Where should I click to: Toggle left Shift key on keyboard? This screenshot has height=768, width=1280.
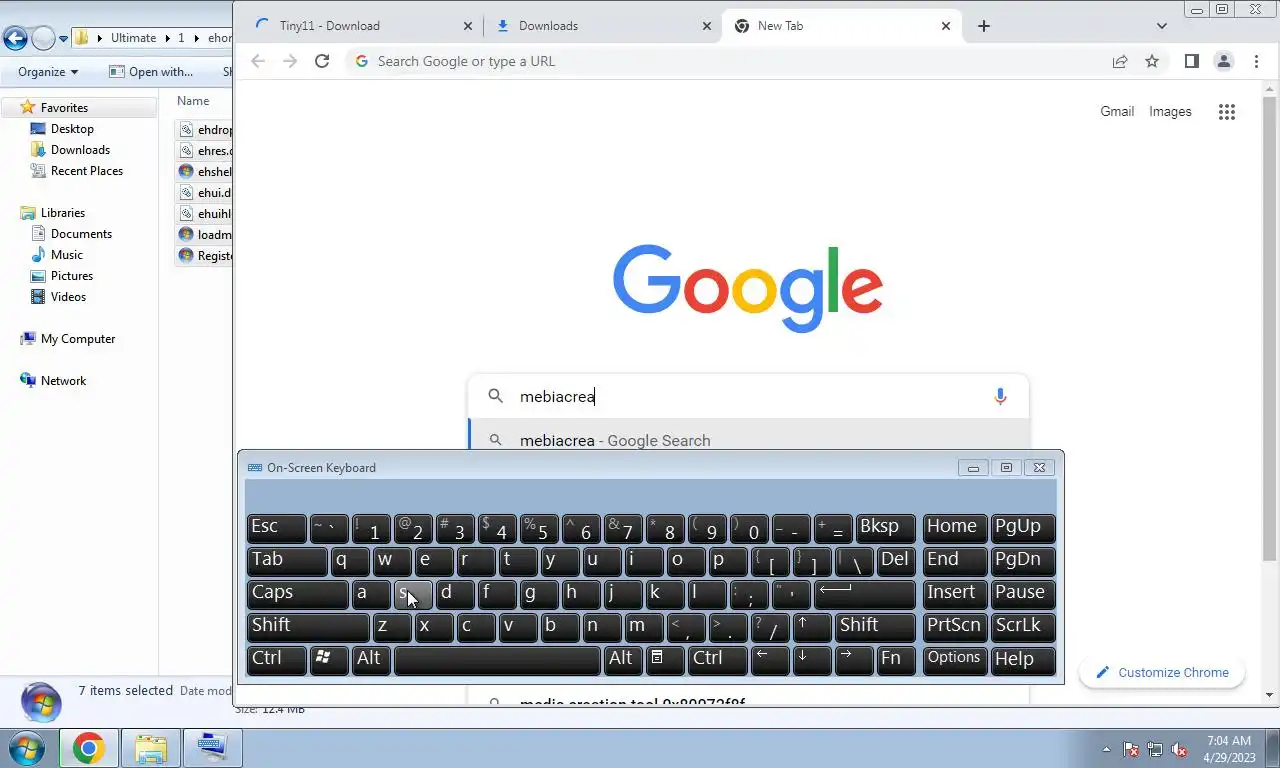pyautogui.click(x=308, y=627)
